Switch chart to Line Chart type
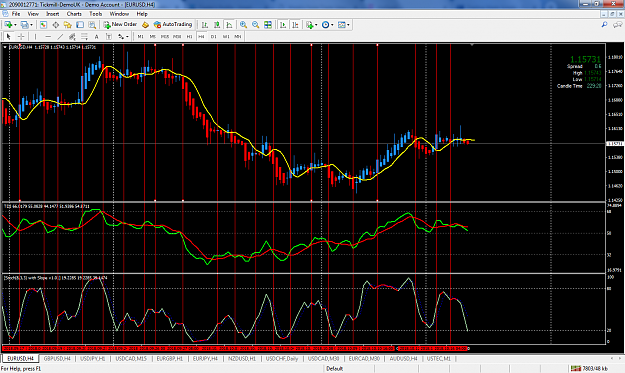 tap(229, 25)
